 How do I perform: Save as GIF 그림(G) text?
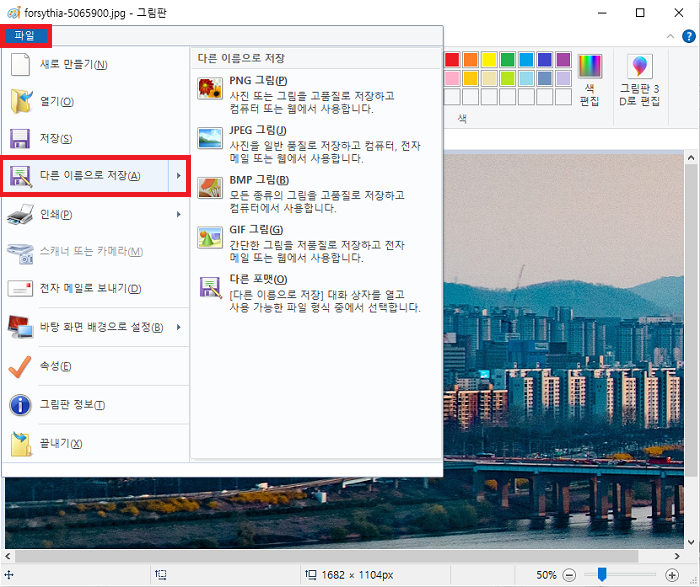pos(256,229)
